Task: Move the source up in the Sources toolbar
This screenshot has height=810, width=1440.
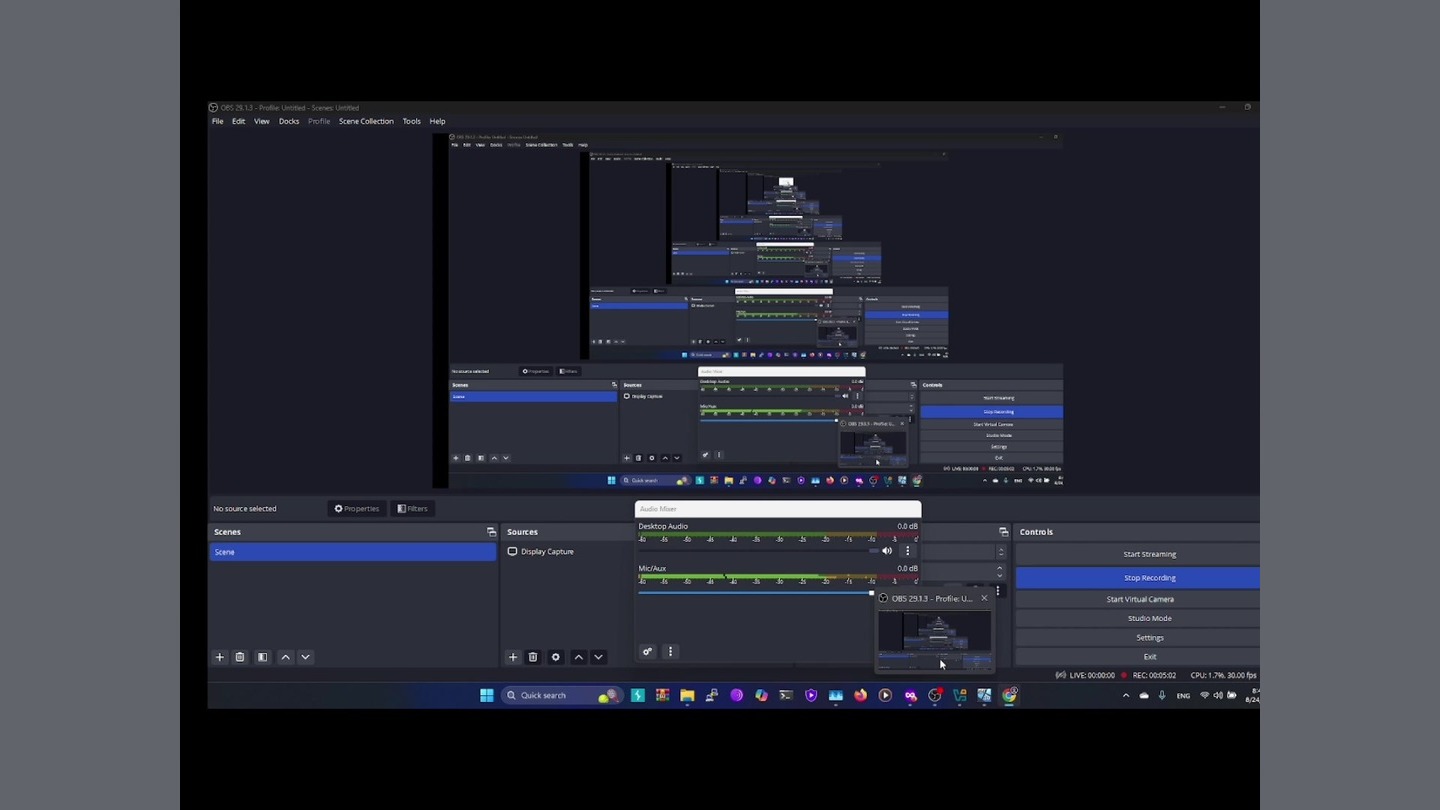Action: tap(578, 657)
